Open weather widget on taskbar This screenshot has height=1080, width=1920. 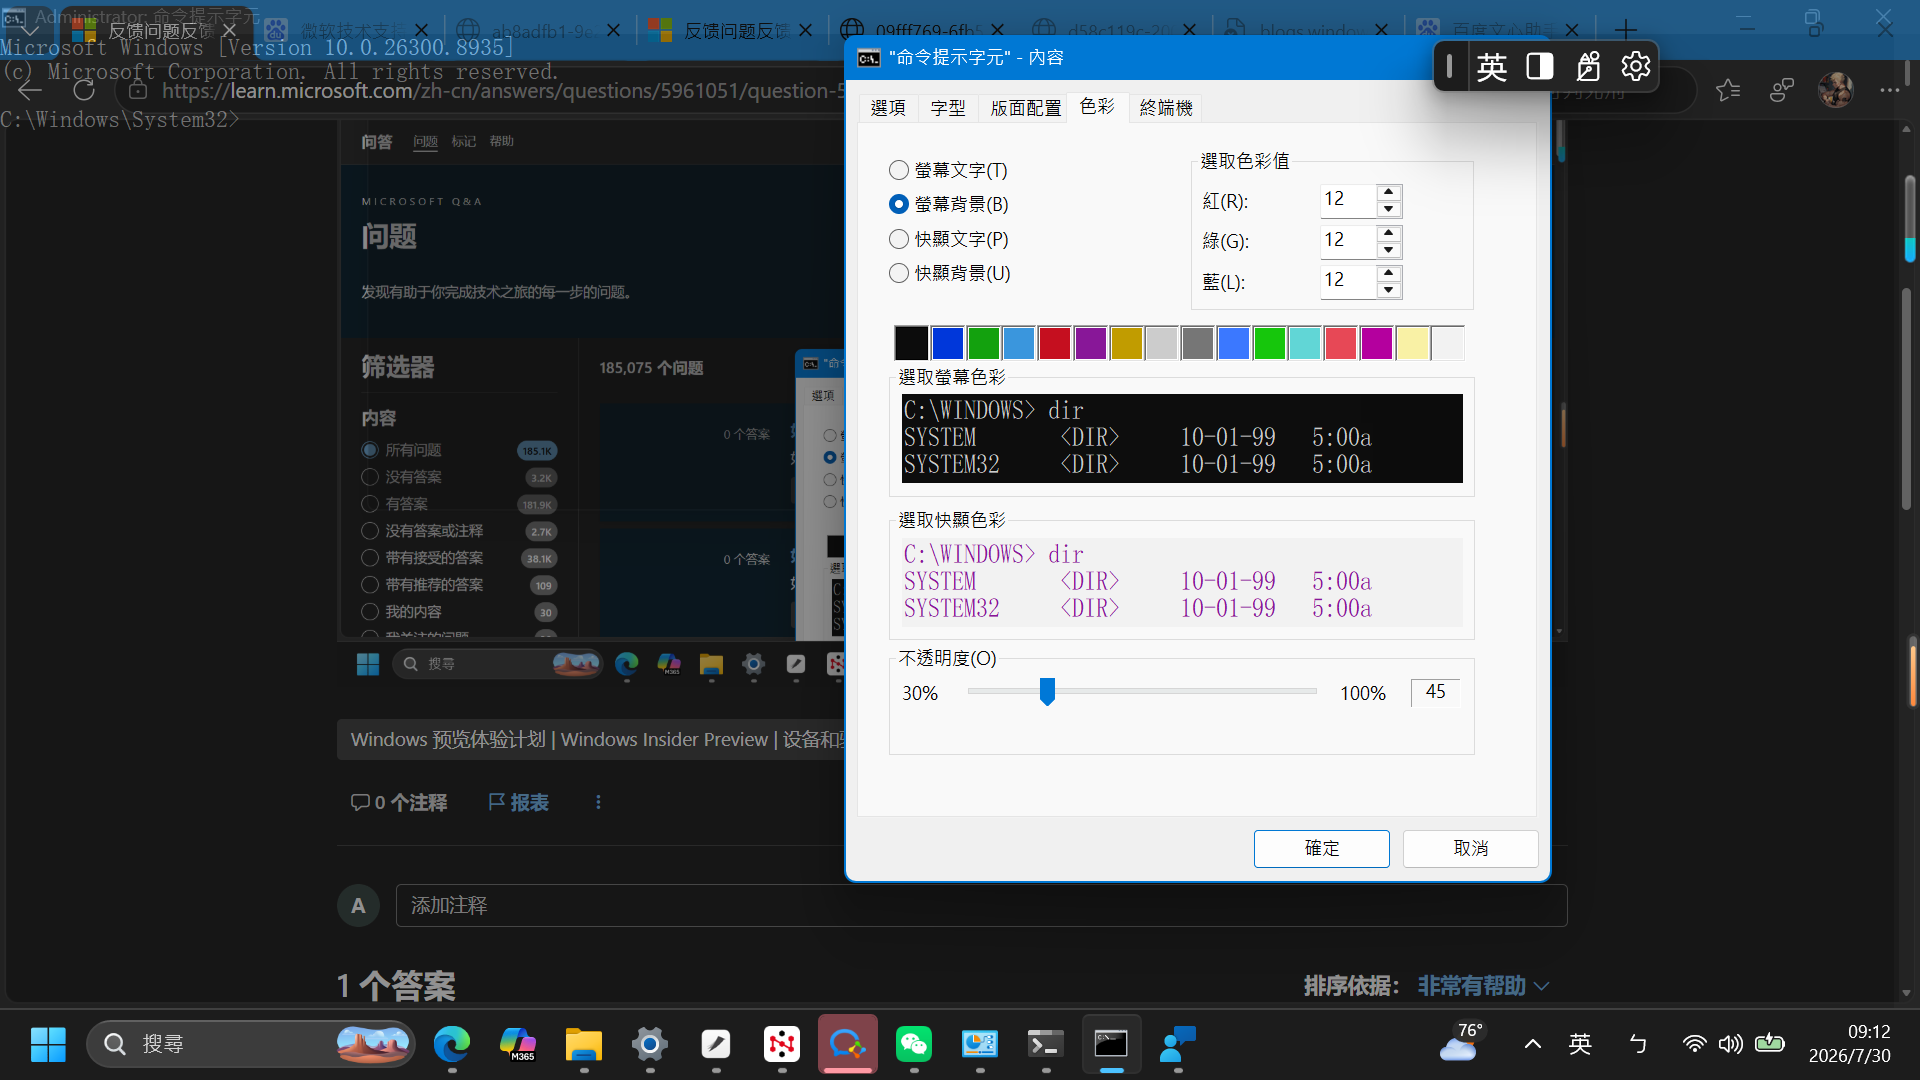[1461, 1042]
